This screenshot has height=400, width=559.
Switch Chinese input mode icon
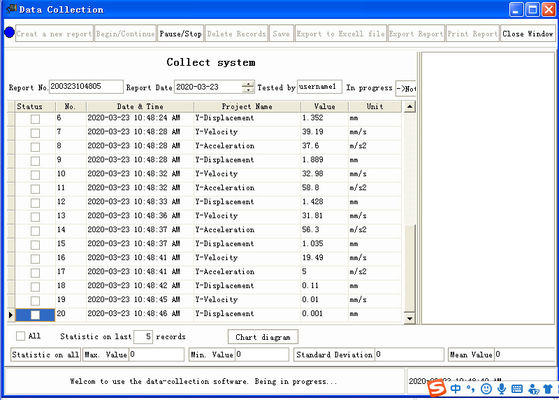pos(456,389)
